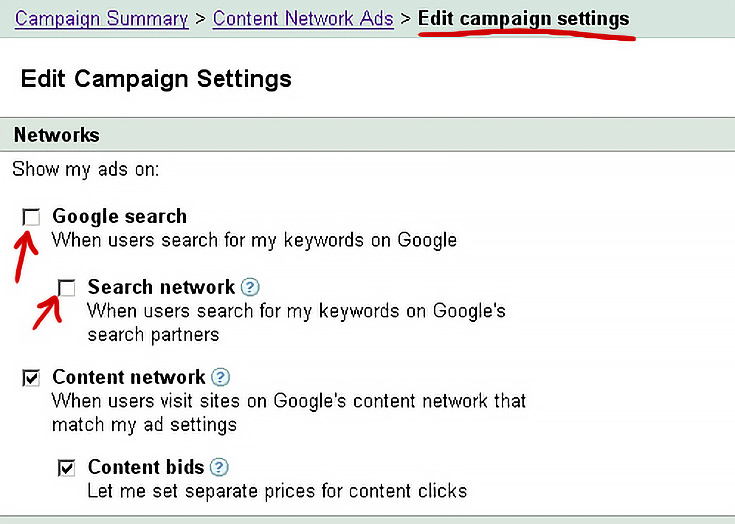Go to Campaign Summary breadcrumb link
The width and height of the screenshot is (735, 524).
pos(101,19)
